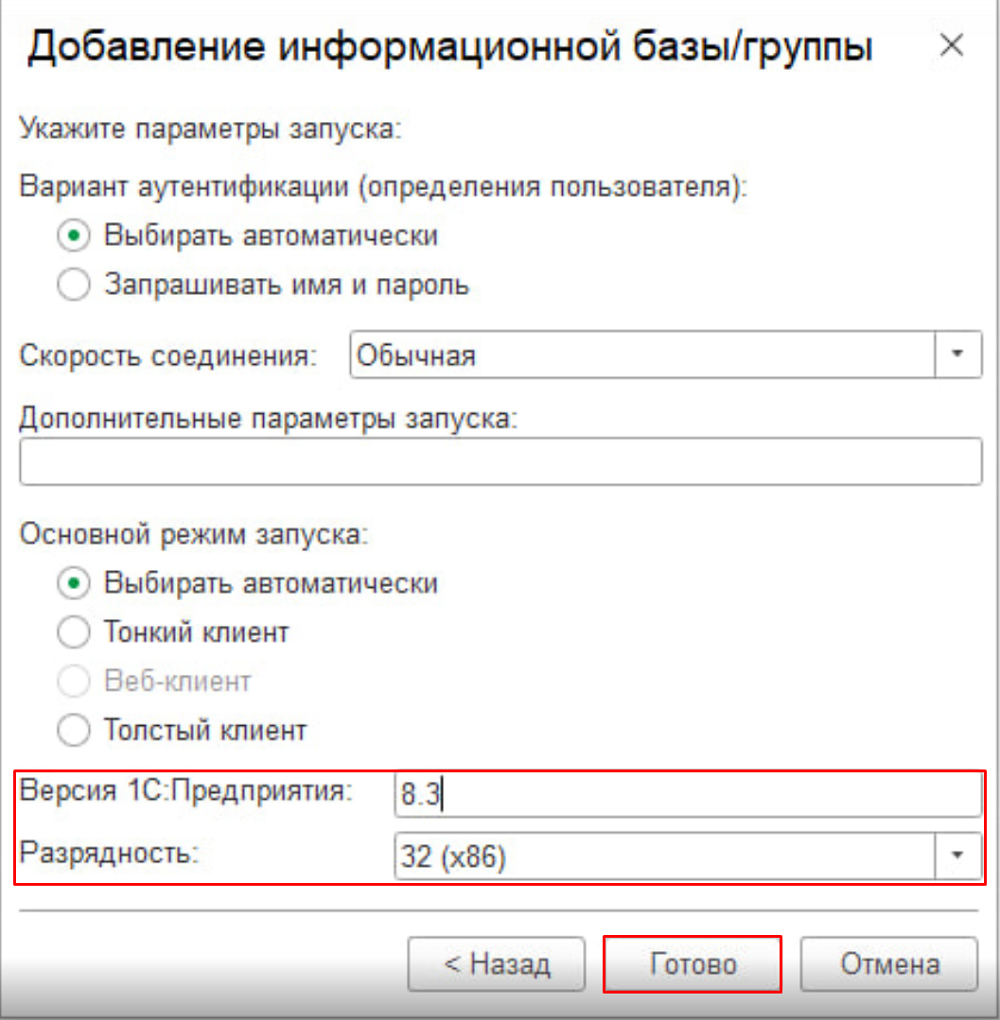Select automatic authentication variant radio

[74, 235]
